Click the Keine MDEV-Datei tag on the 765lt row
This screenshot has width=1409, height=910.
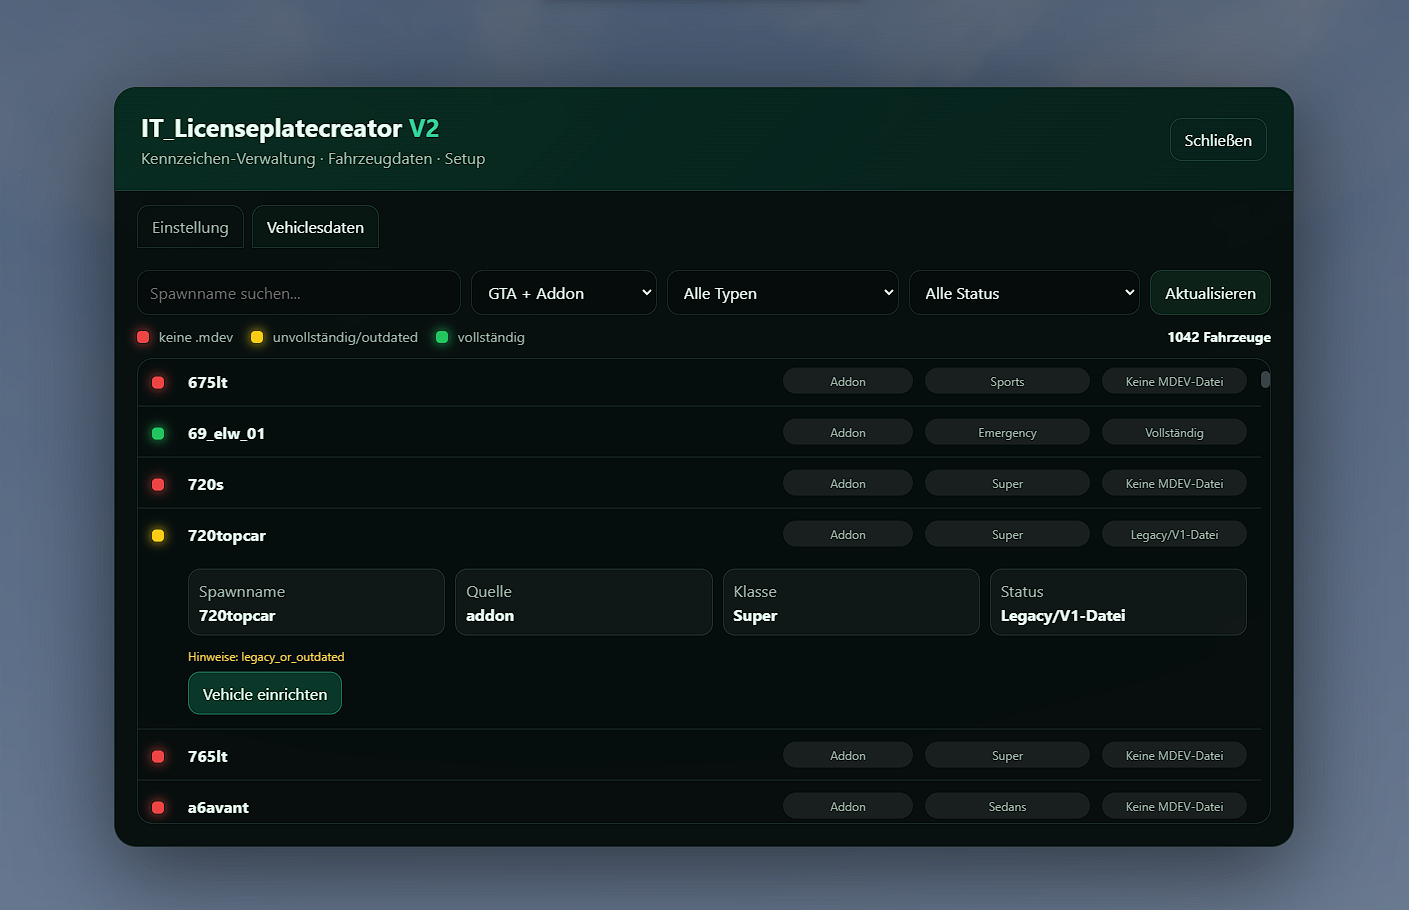tap(1174, 756)
